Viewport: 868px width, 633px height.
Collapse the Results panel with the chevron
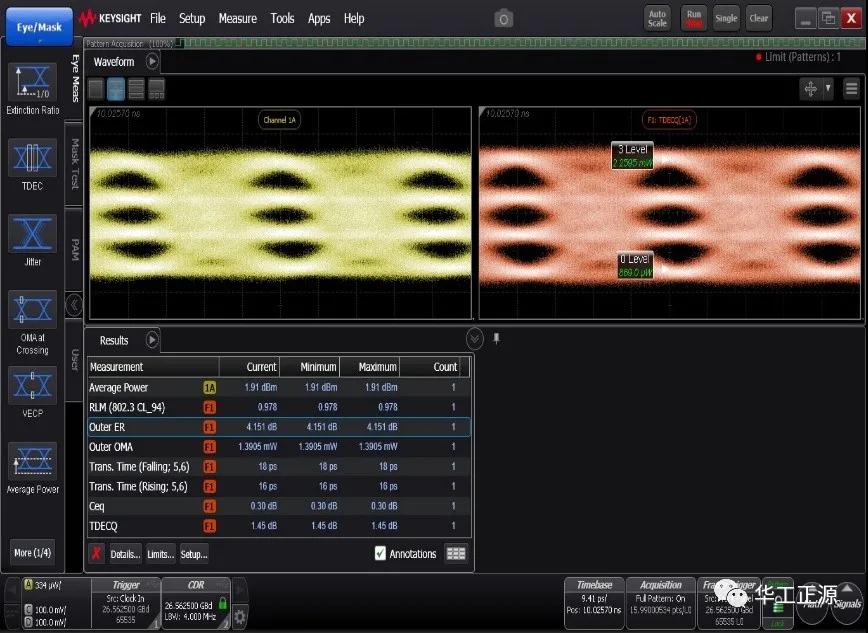click(x=475, y=339)
